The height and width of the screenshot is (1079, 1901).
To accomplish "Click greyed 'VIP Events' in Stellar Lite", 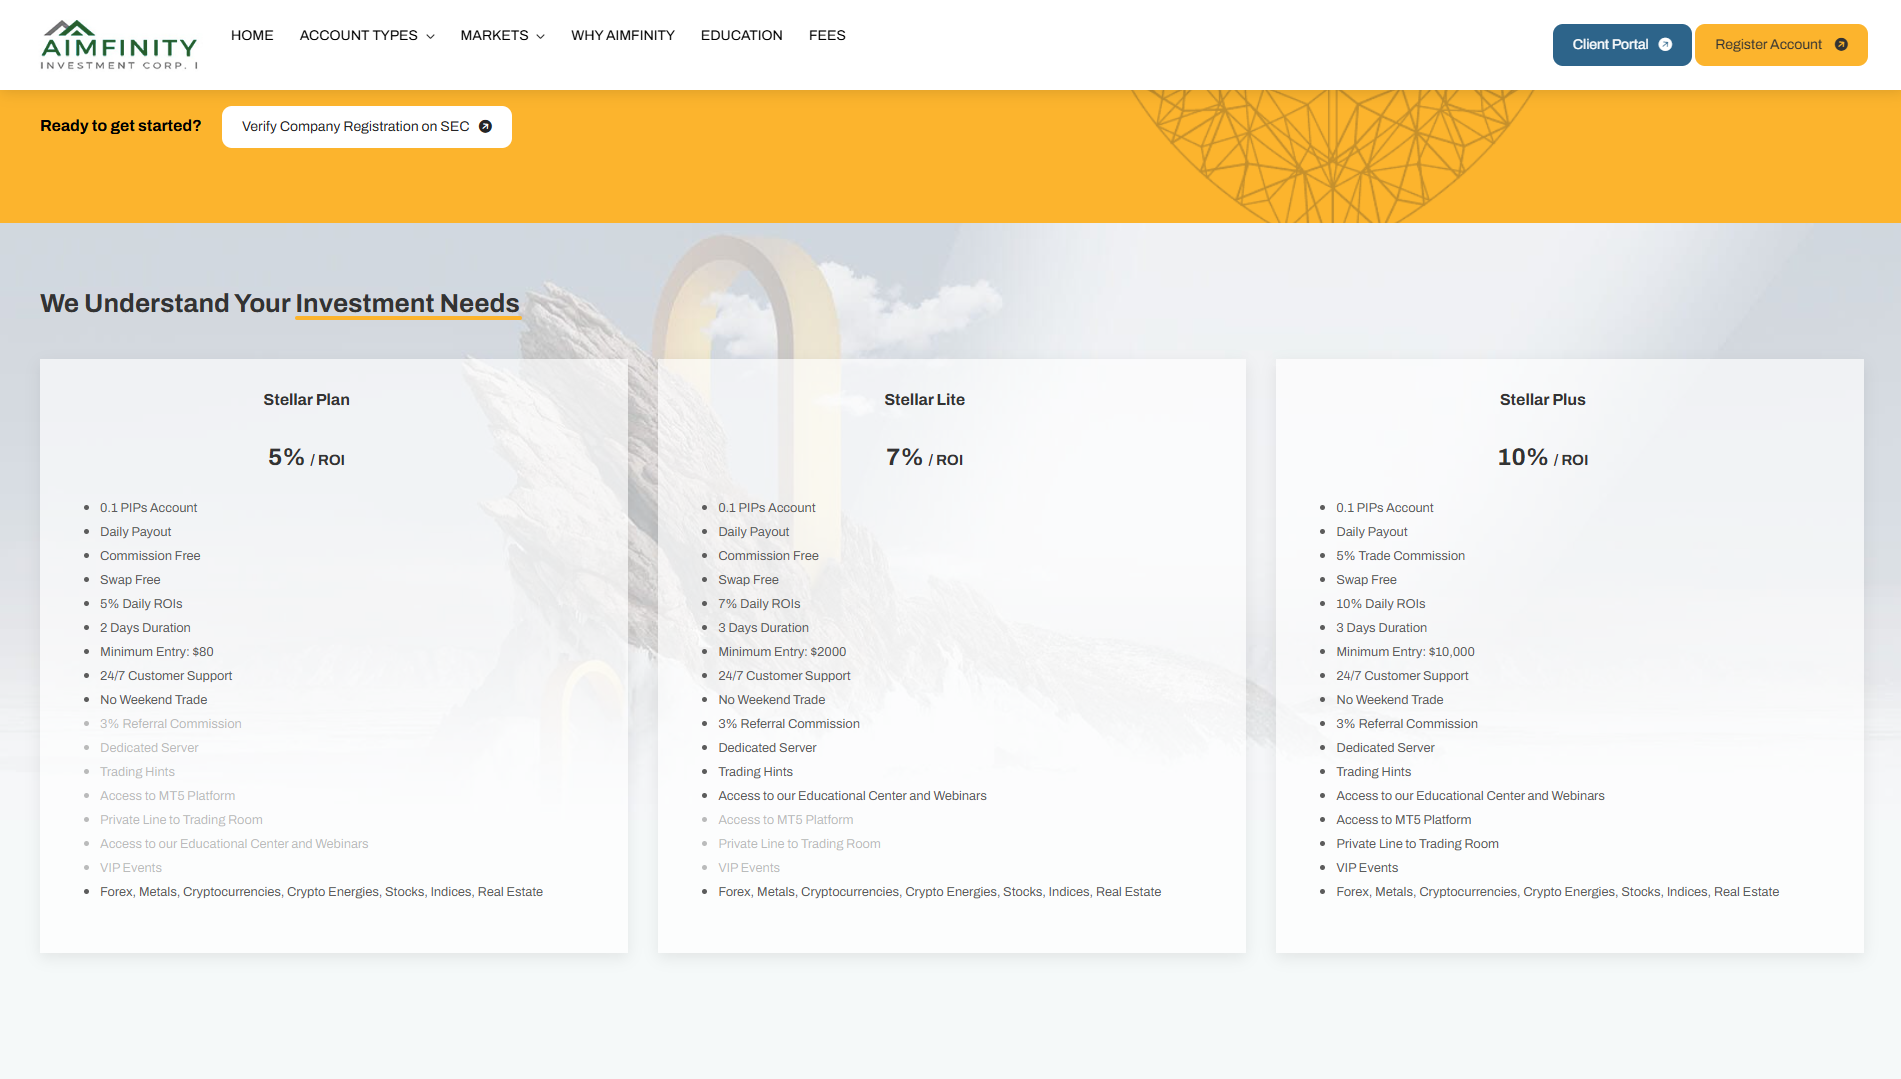I will [749, 868].
